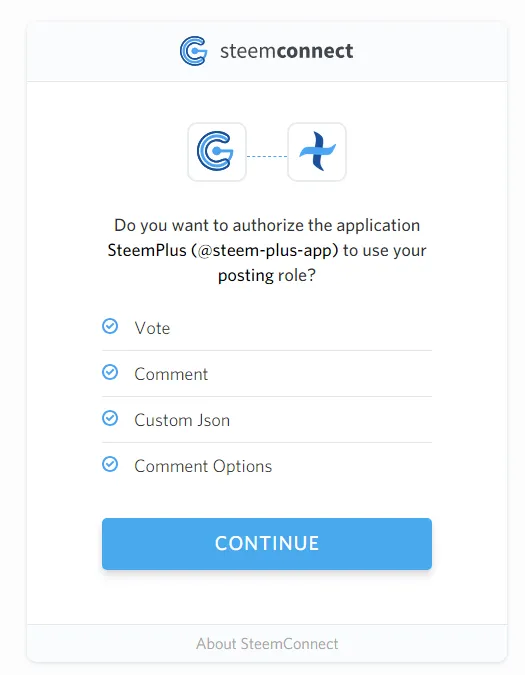The width and height of the screenshot is (525, 675).
Task: Click the 'posting role?' text
Action: [x=267, y=276]
